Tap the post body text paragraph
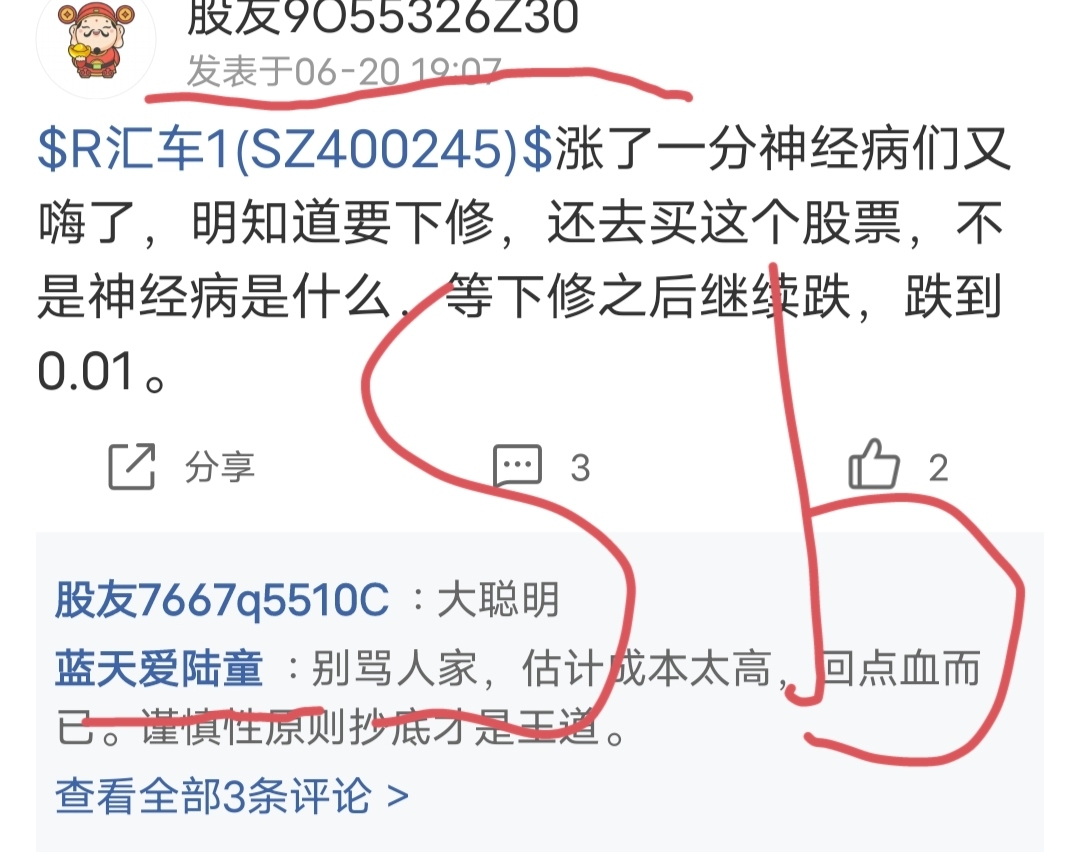Screen dimensions: 1080x852 pos(523,261)
